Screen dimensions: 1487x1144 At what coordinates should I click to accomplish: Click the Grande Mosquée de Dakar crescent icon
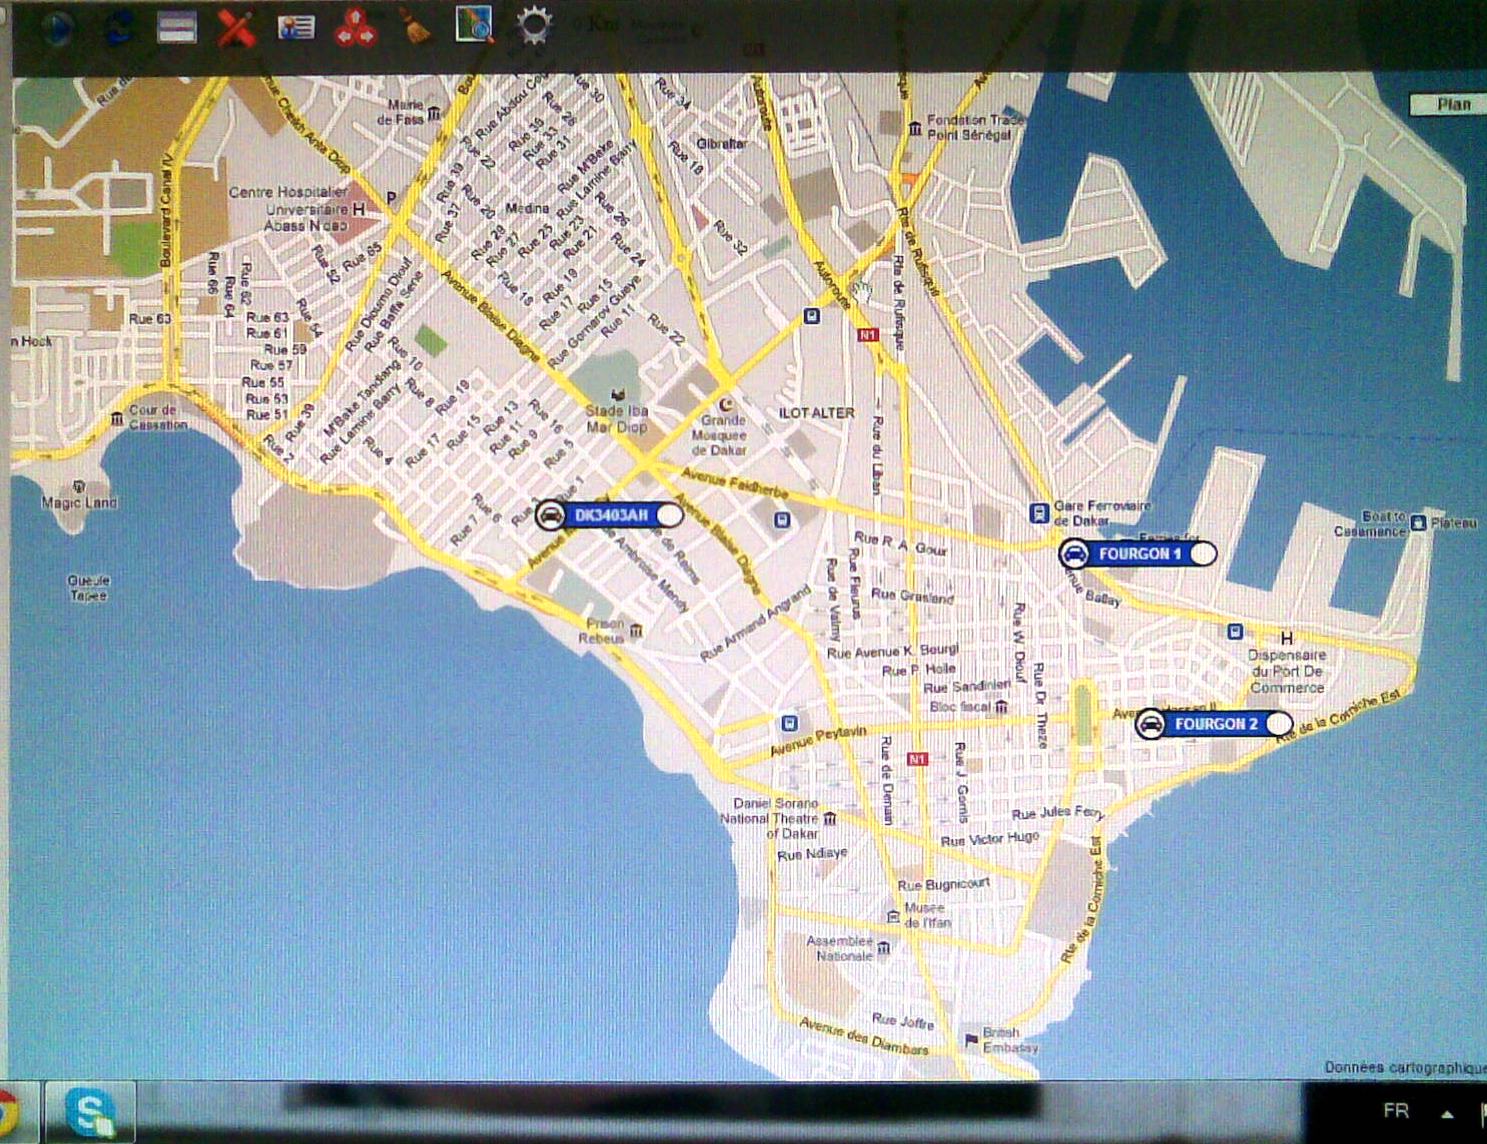(728, 404)
